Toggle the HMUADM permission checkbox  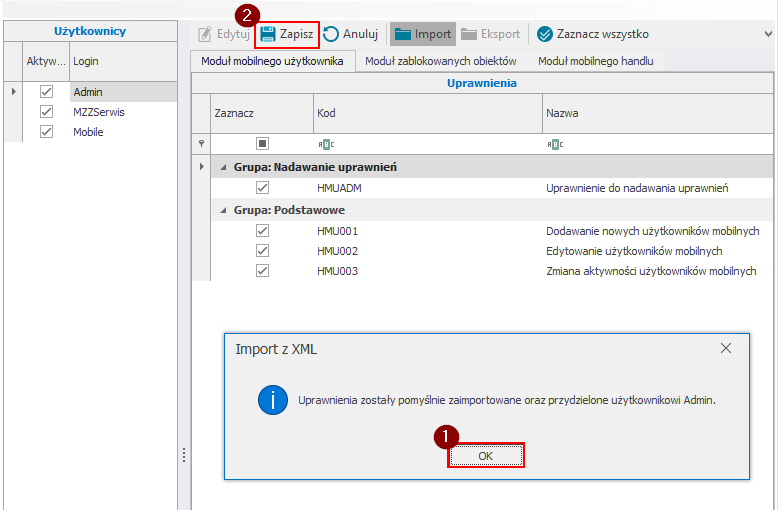tap(262, 188)
